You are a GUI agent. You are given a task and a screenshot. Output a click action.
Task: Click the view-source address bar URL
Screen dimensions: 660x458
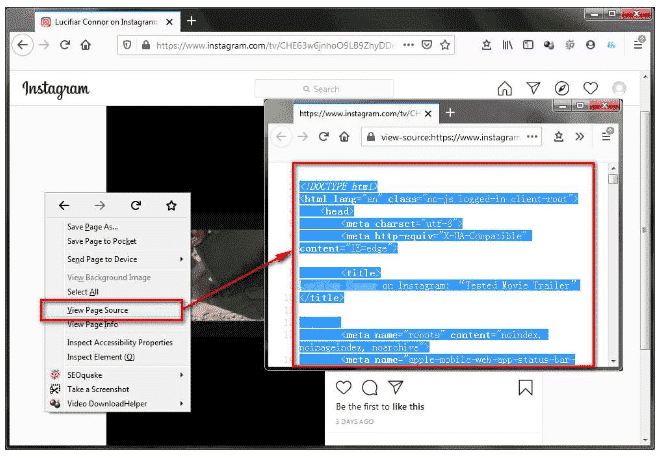click(x=450, y=137)
